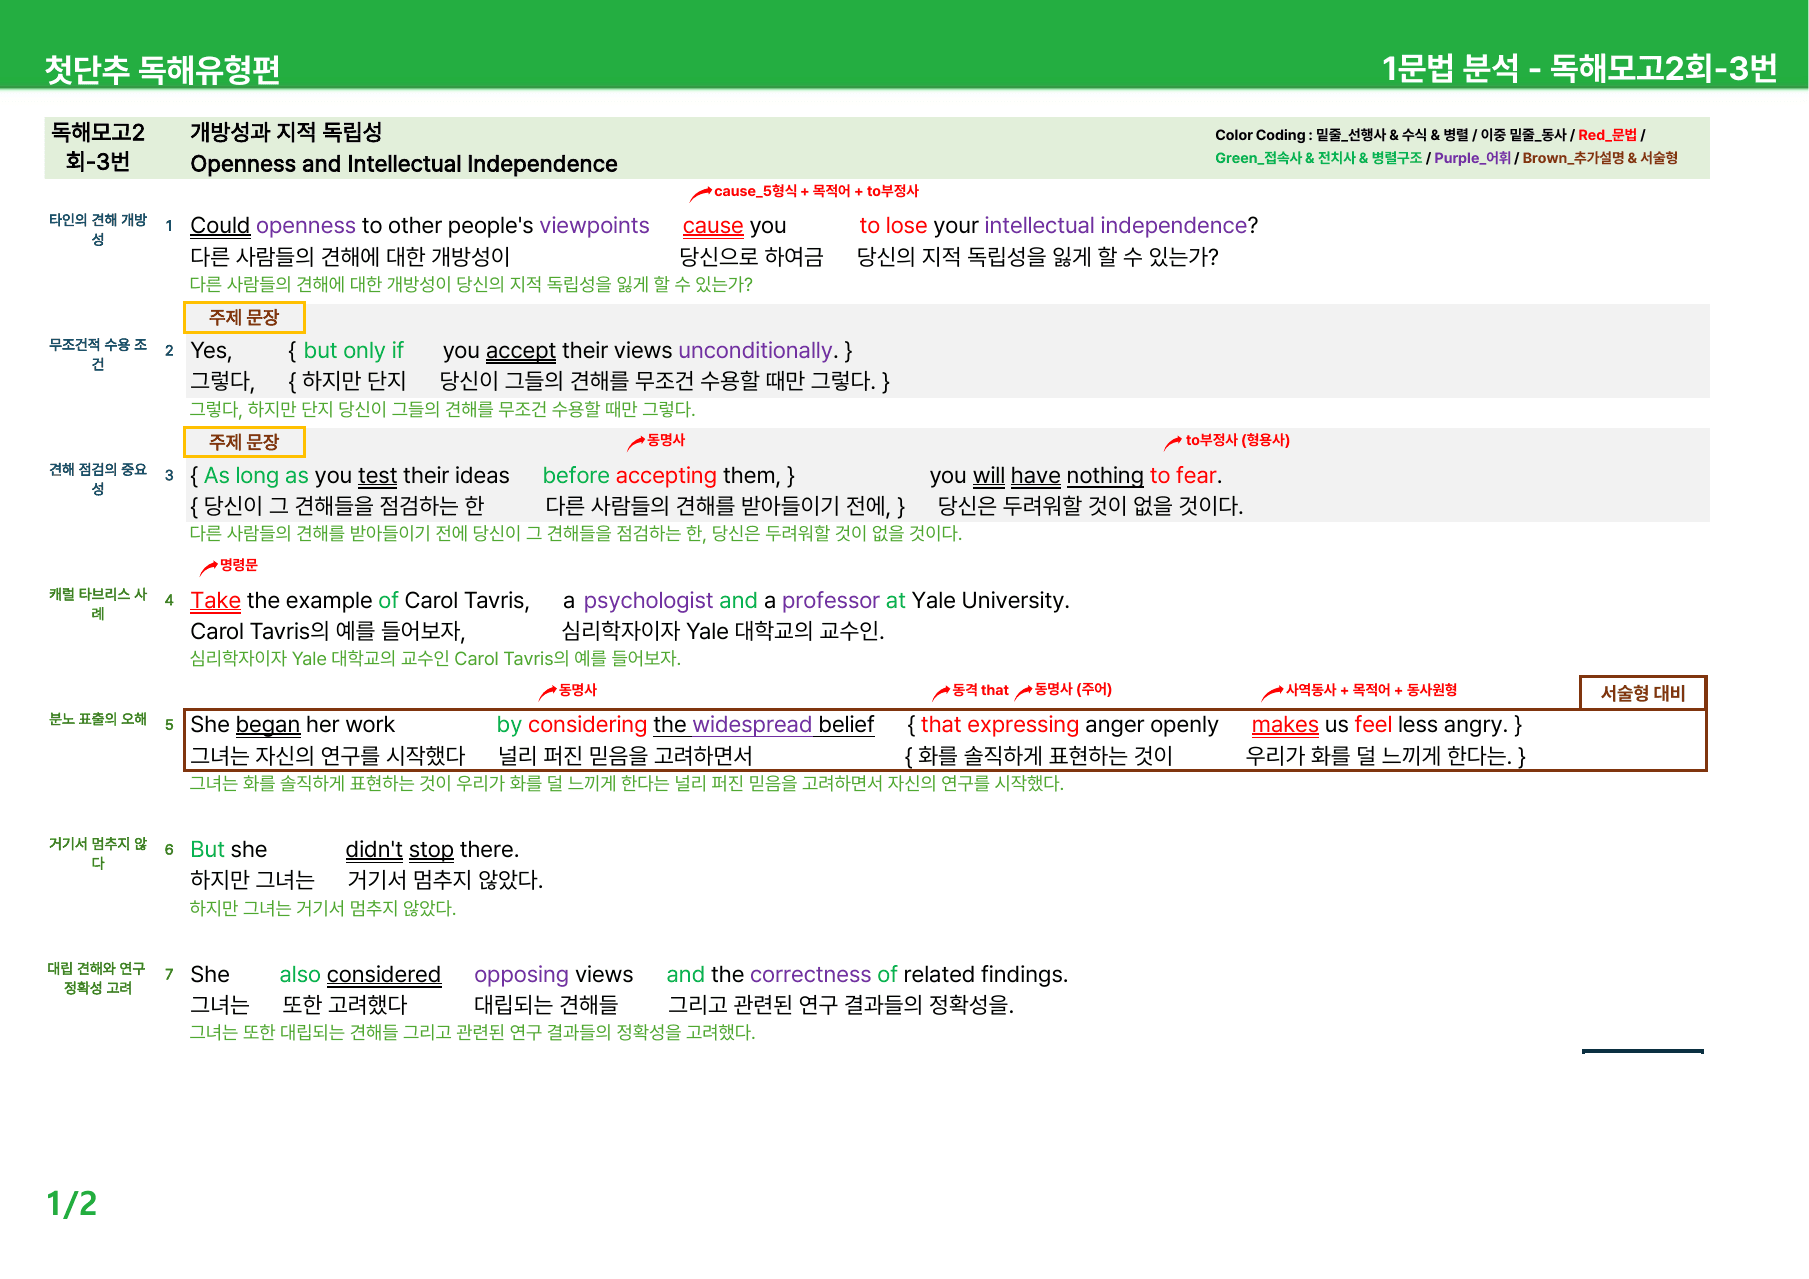Click the grammar note 'to부정사 (형용사)'
This screenshot has width=1809, height=1279.
tap(1237, 440)
